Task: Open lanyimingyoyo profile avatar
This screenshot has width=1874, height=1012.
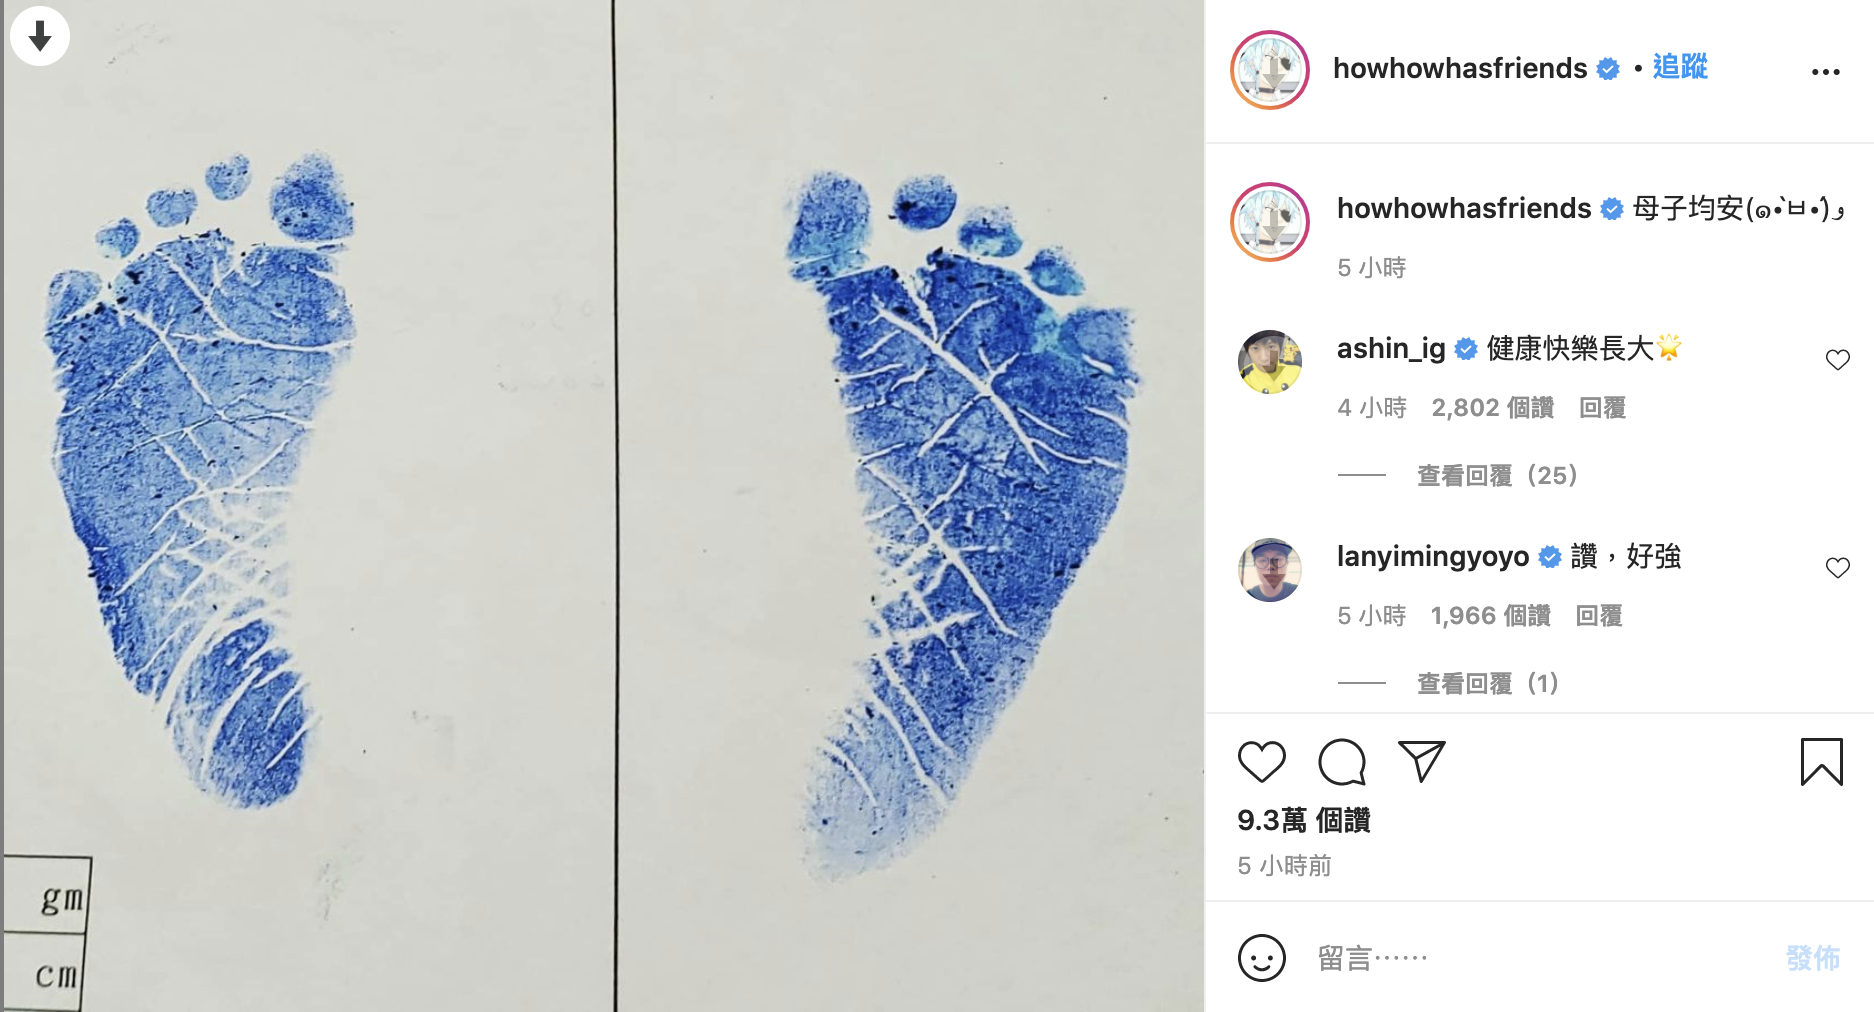Action: (x=1270, y=570)
